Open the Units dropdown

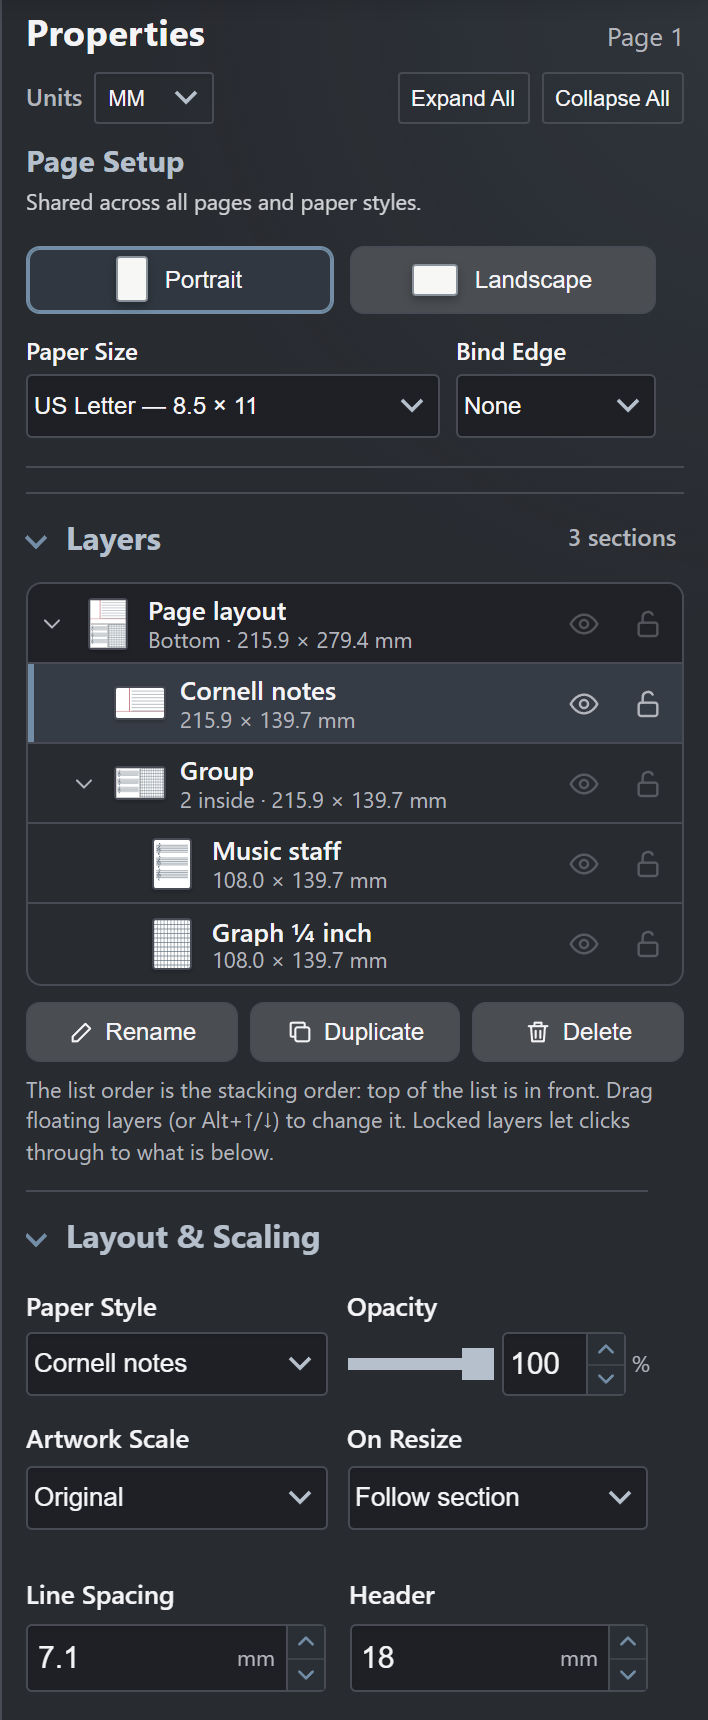click(154, 98)
